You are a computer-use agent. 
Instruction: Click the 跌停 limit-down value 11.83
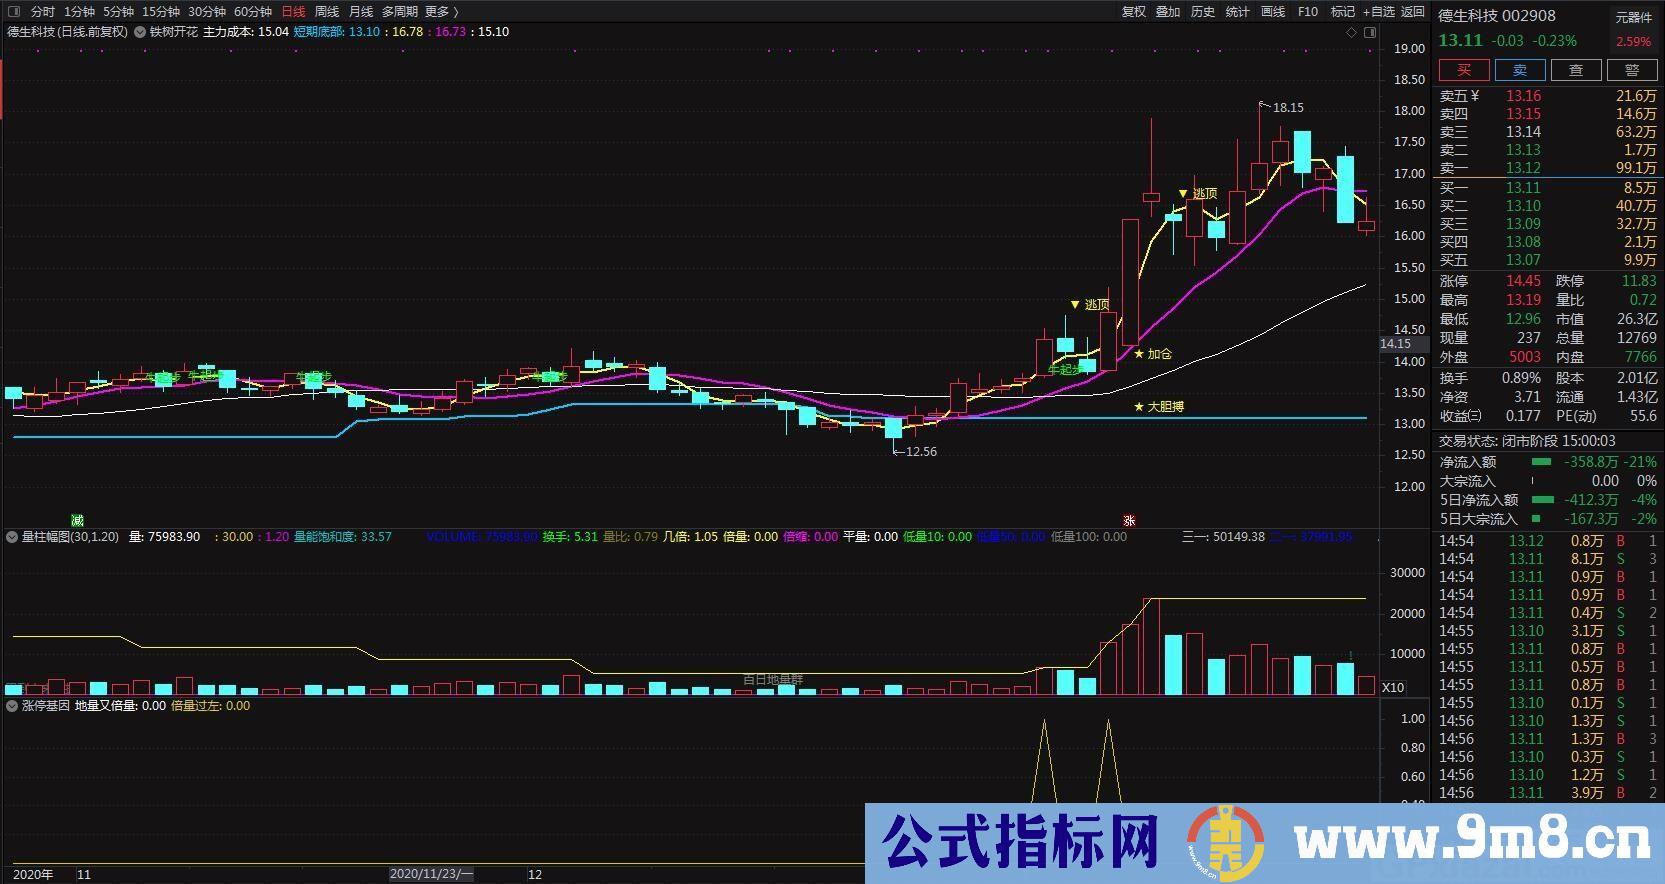pyautogui.click(x=1639, y=281)
